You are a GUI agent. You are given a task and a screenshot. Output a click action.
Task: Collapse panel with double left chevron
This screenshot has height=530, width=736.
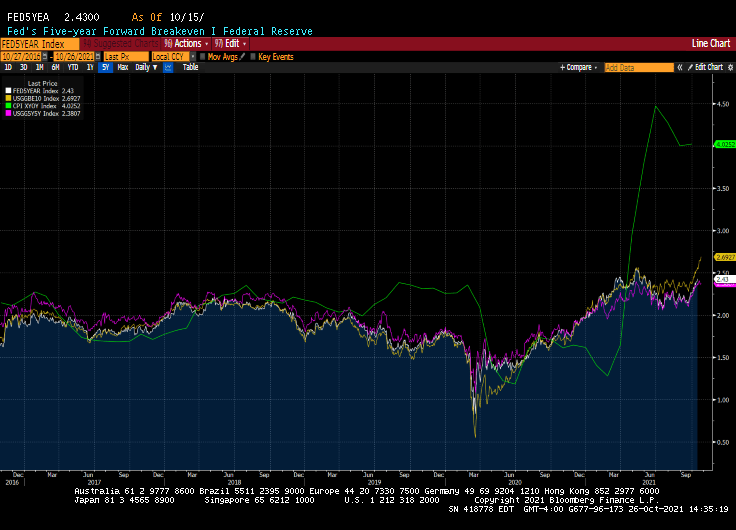pos(680,67)
